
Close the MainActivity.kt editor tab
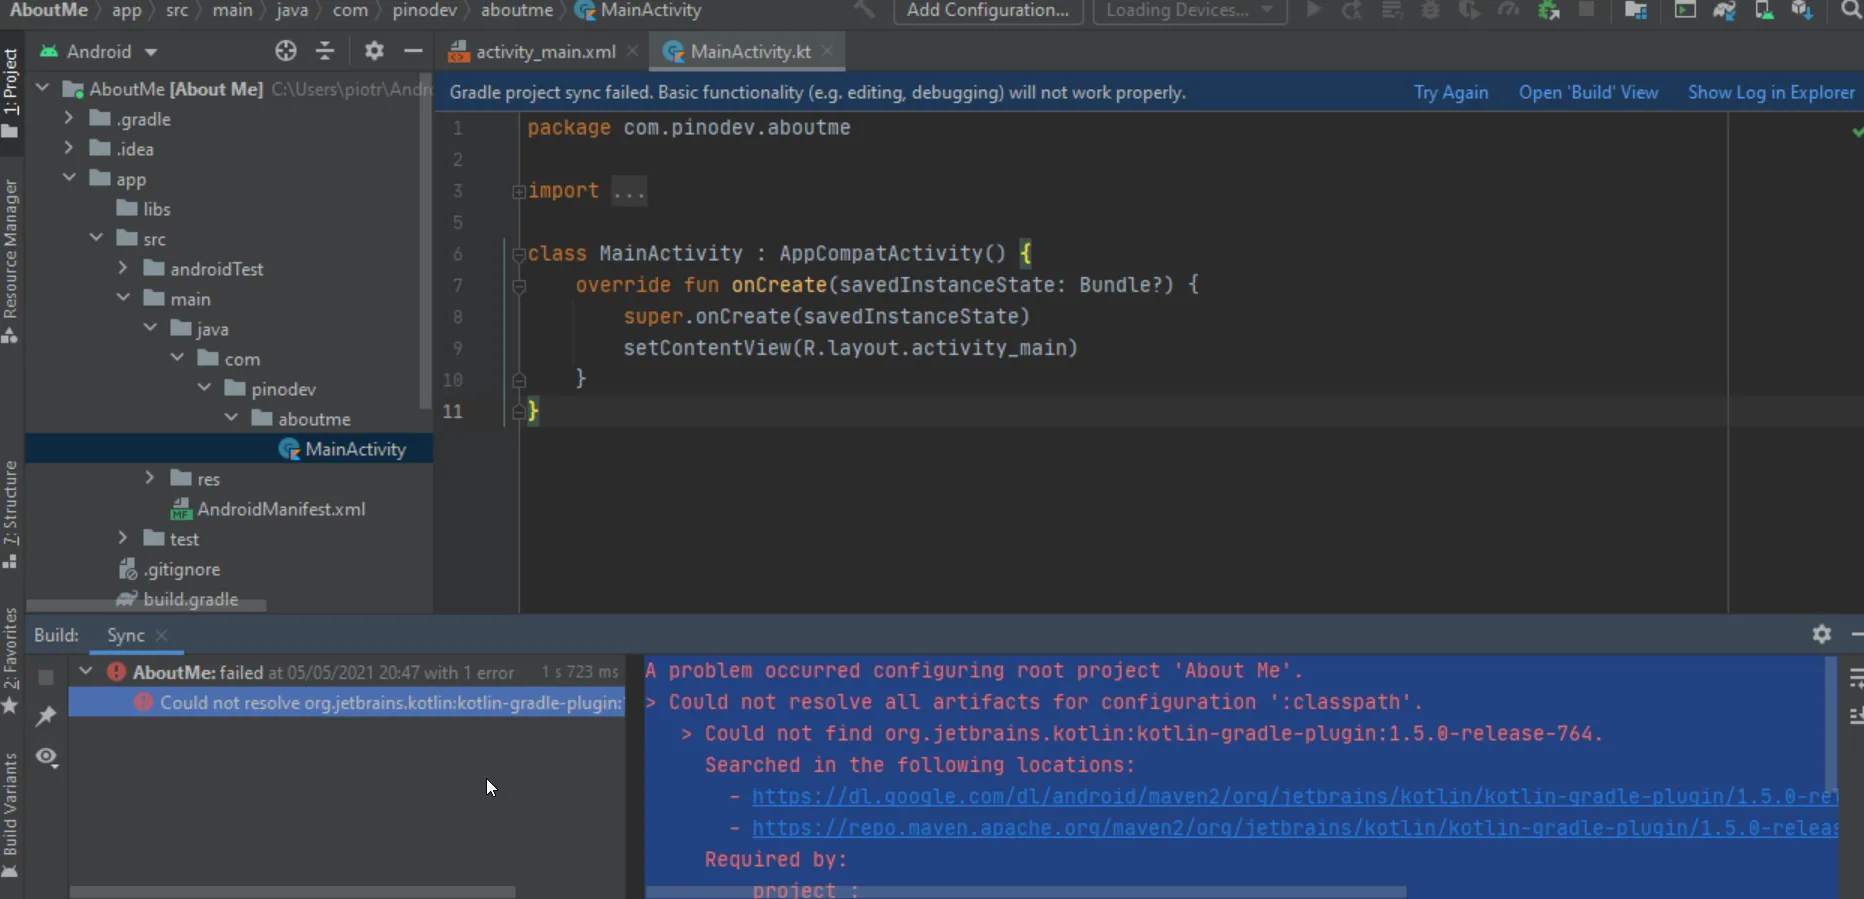coord(828,51)
